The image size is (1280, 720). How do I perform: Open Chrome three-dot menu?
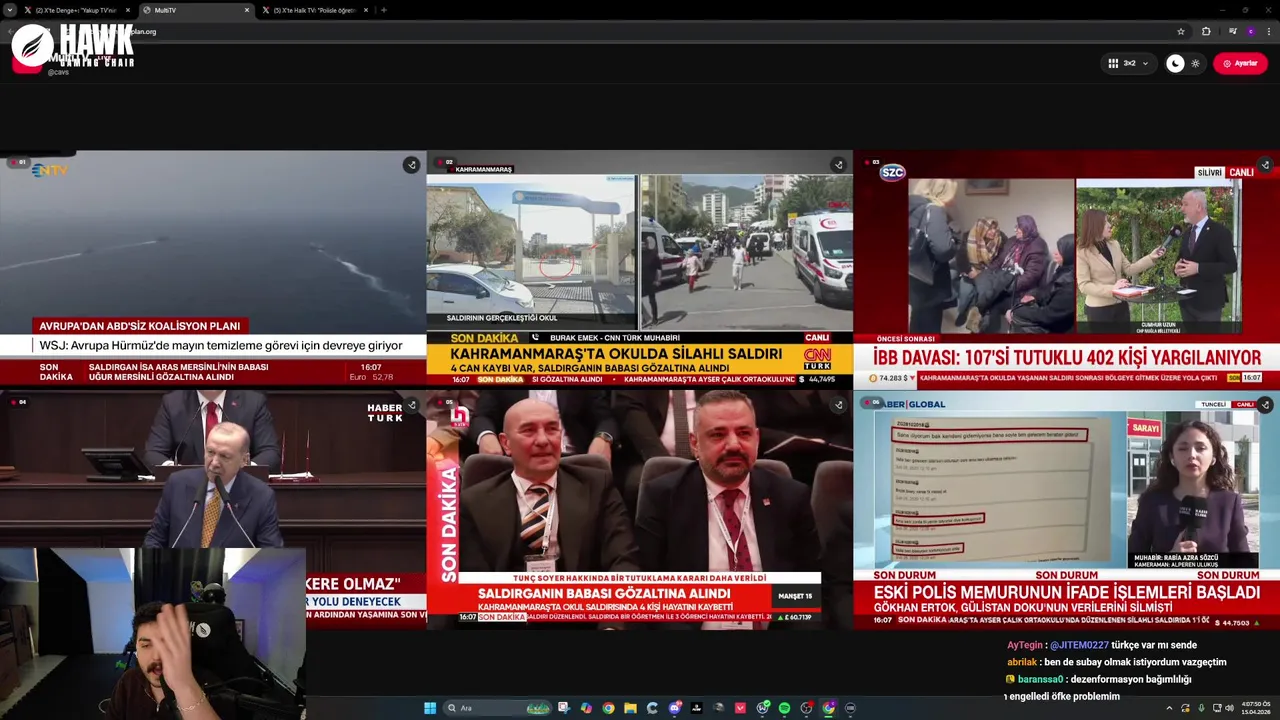(x=1268, y=31)
